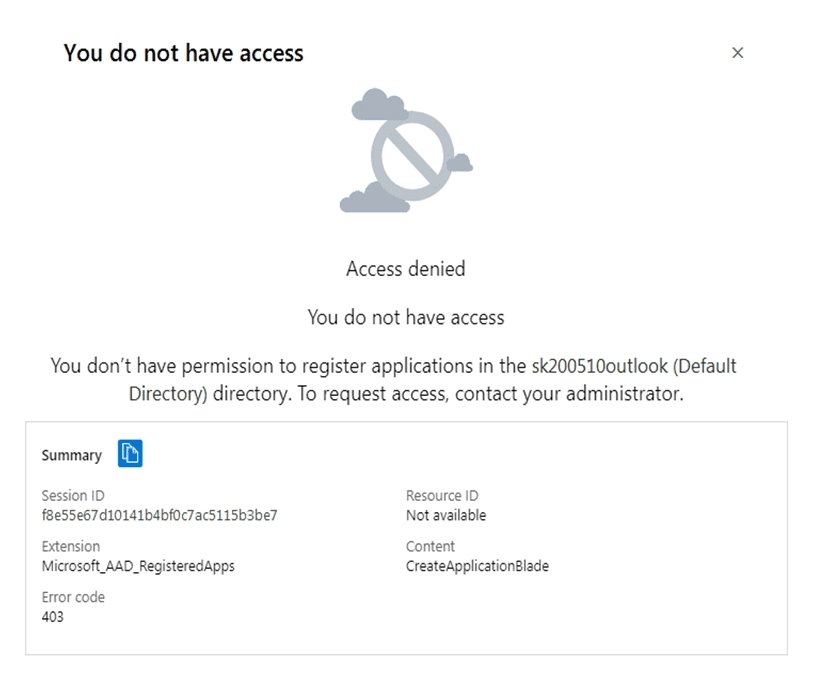This screenshot has height=692, width=819.
Task: Select the Microsoft_AAD_RegisteredApps extension value
Action: pos(138,566)
